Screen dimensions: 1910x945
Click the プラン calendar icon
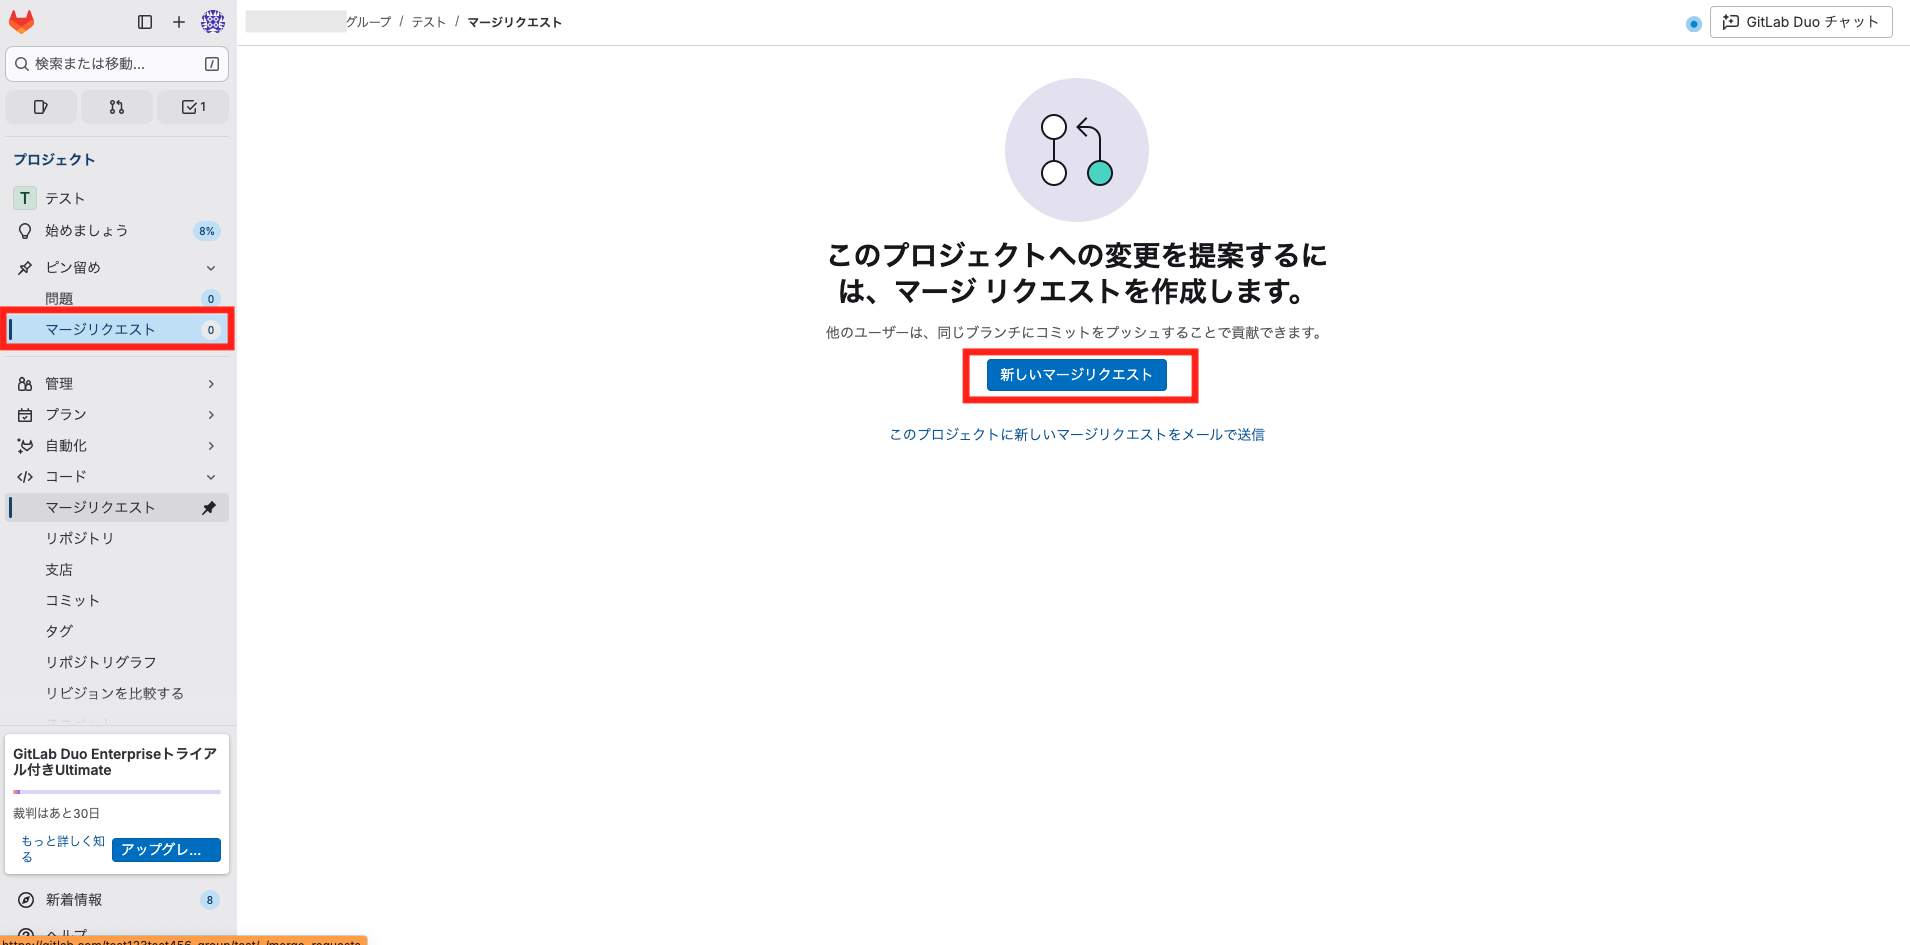pyautogui.click(x=25, y=415)
